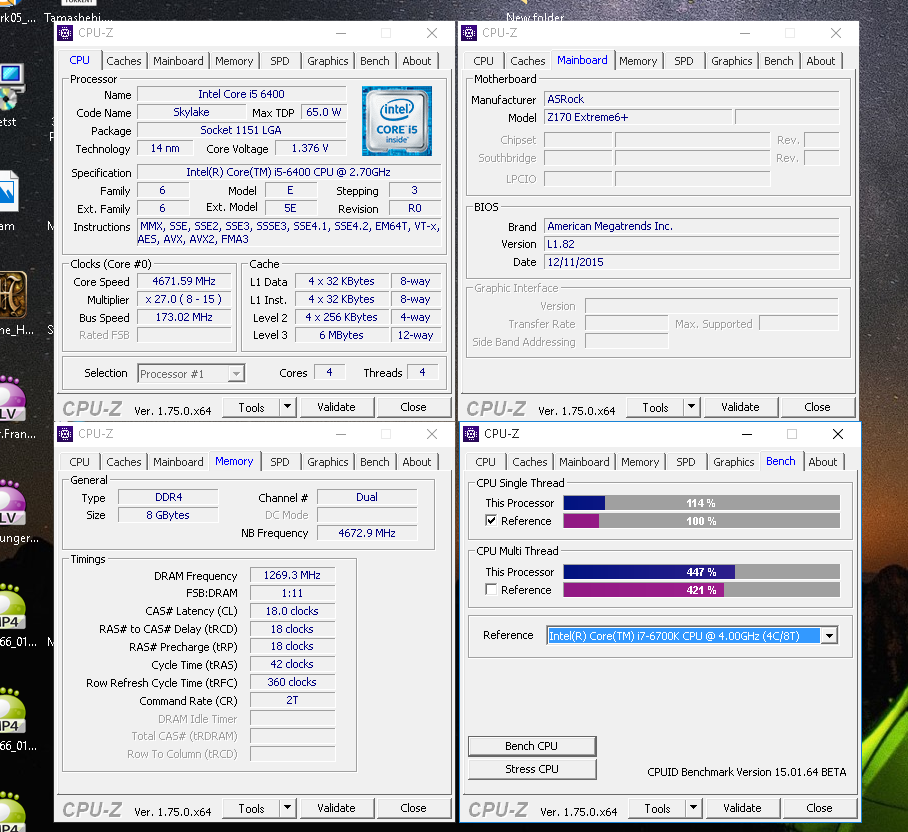Close the CPU-Z window showing the Mainboard tab
This screenshot has width=908, height=832.
coord(835,33)
